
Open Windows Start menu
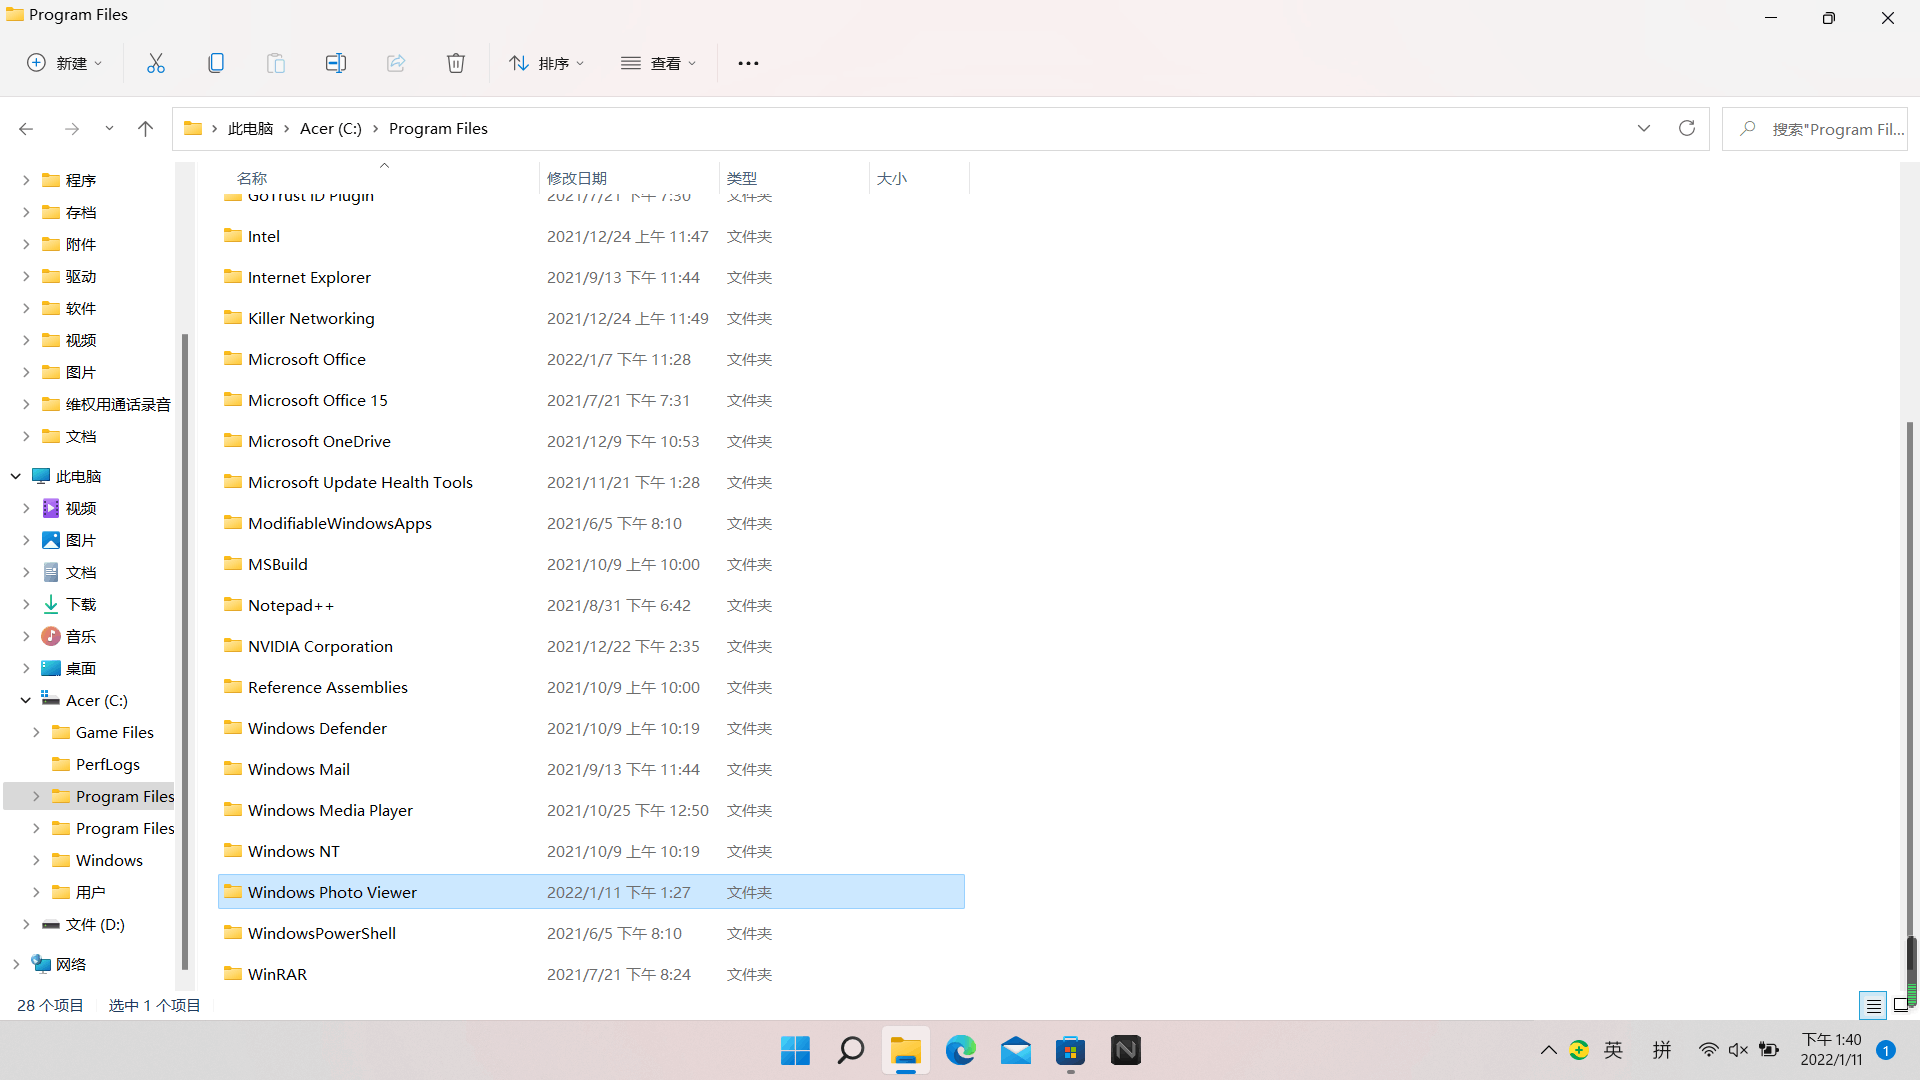[796, 1050]
